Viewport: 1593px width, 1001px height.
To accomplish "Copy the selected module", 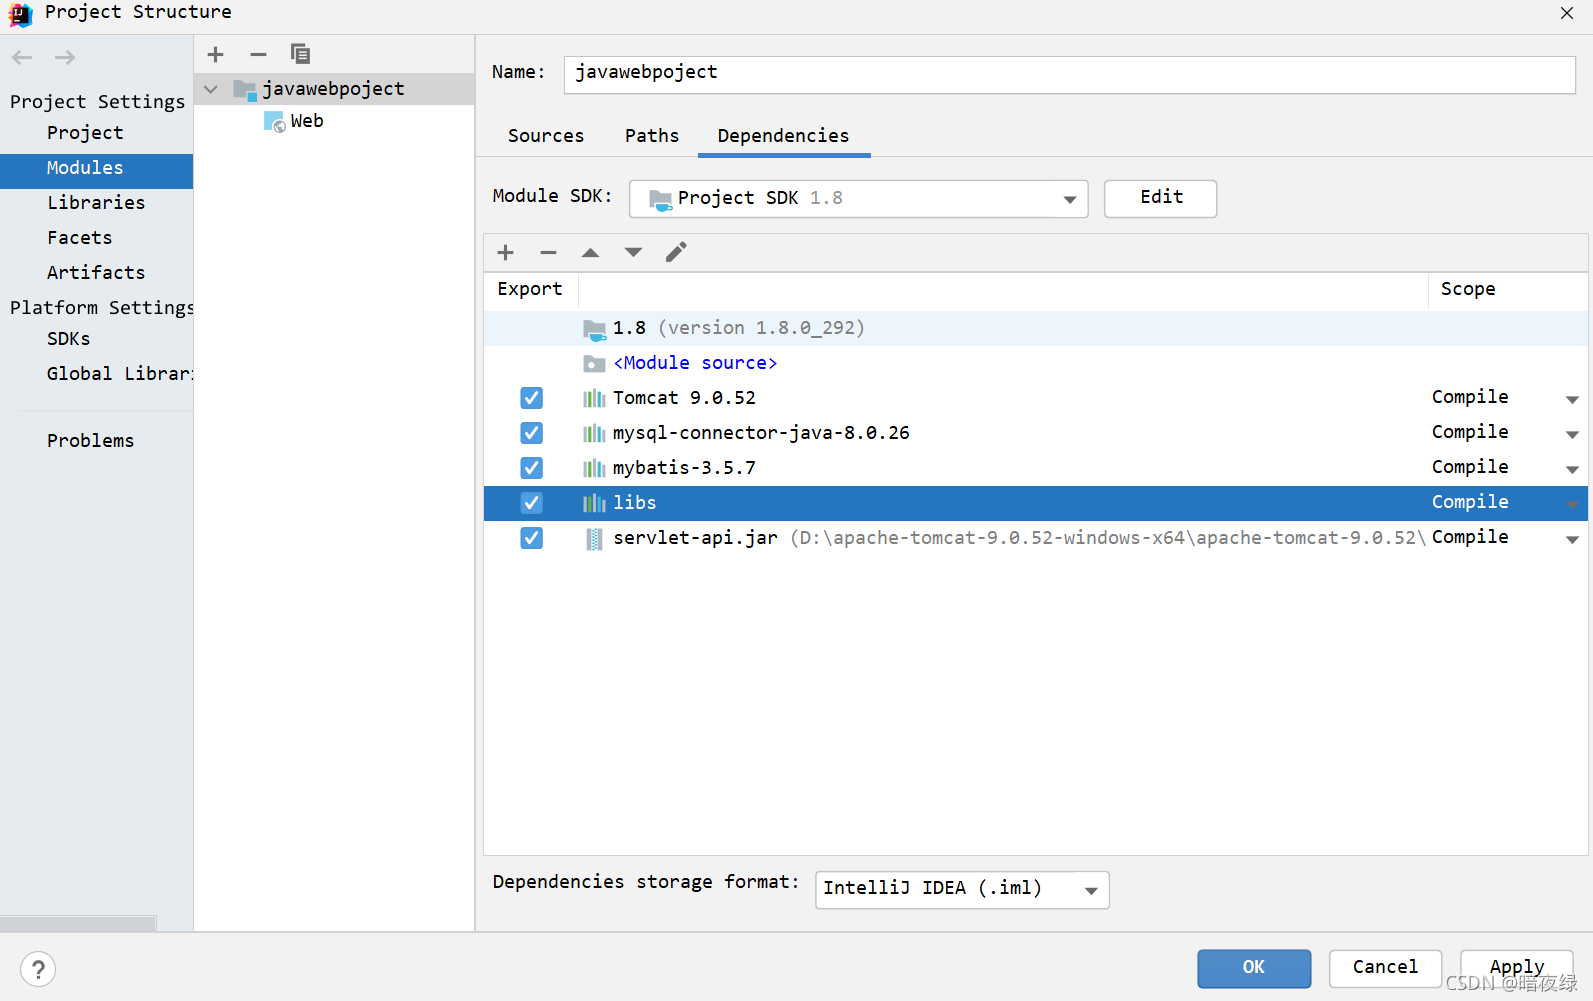I will tap(300, 54).
